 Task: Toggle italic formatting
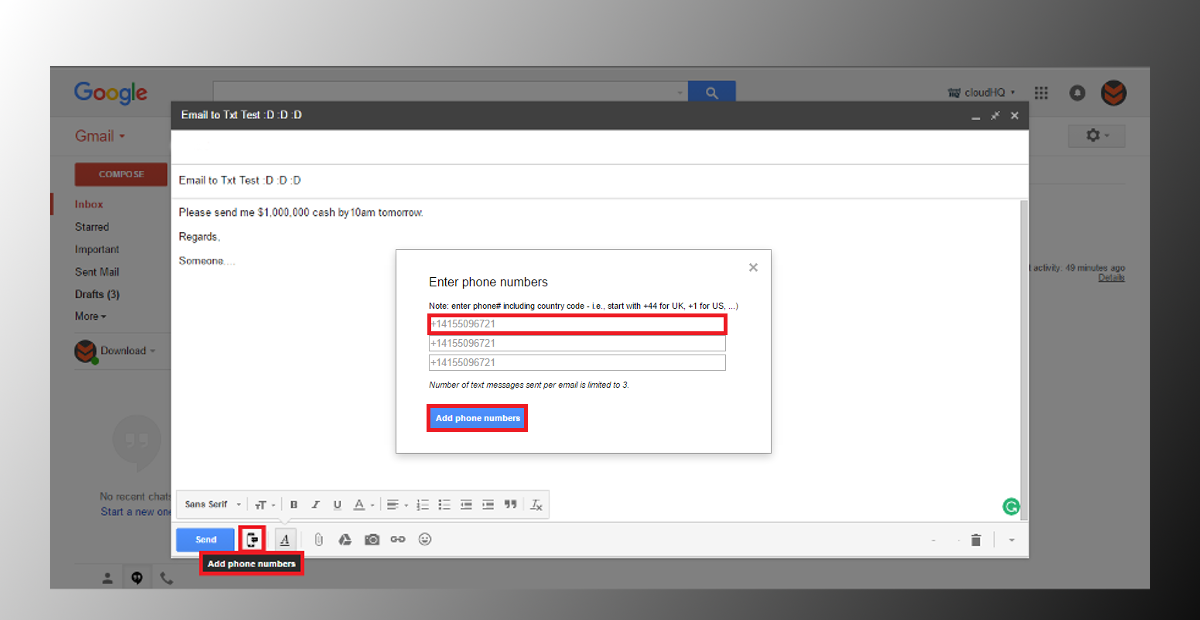pyautogui.click(x=316, y=505)
